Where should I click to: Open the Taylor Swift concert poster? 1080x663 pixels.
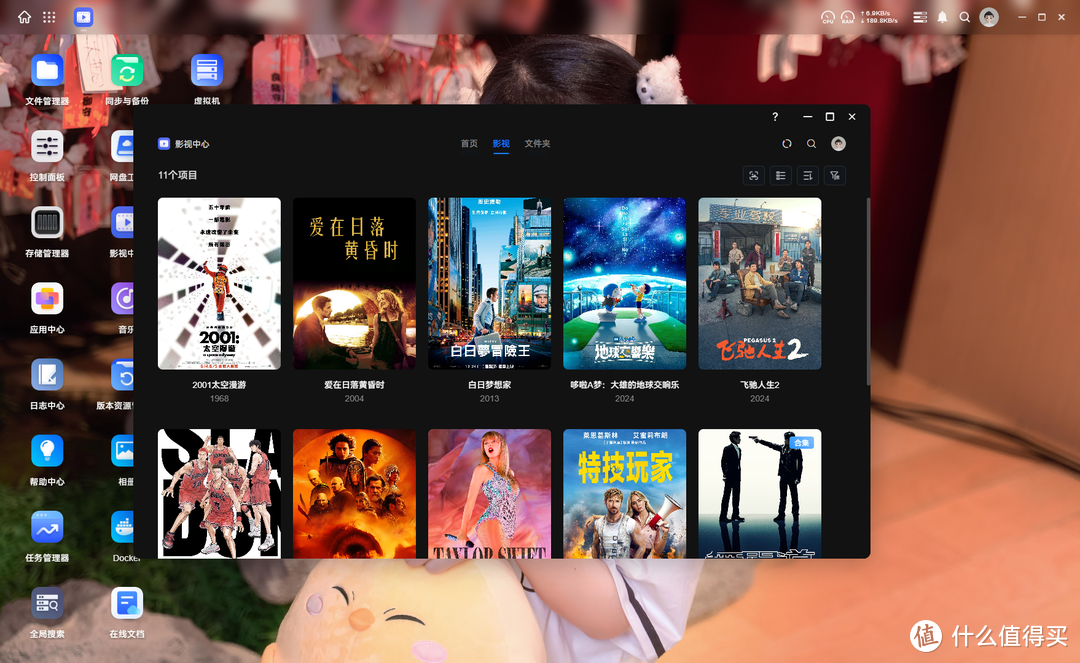(x=489, y=494)
